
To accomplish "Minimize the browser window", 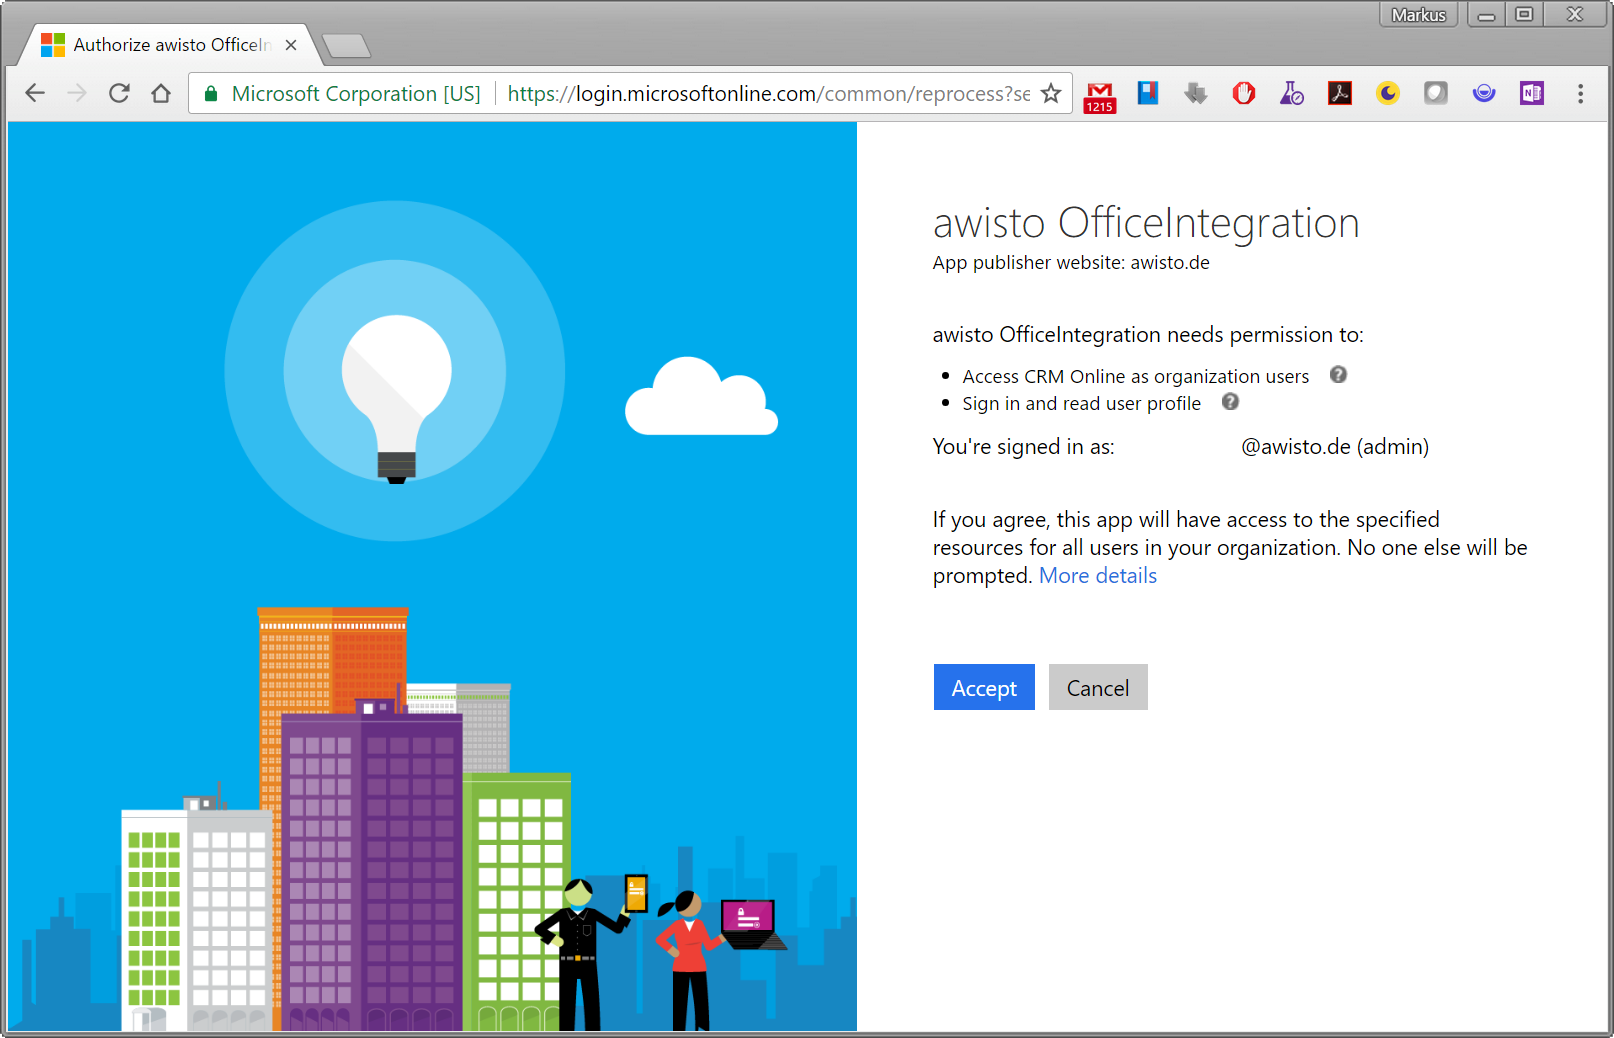I will tap(1487, 14).
